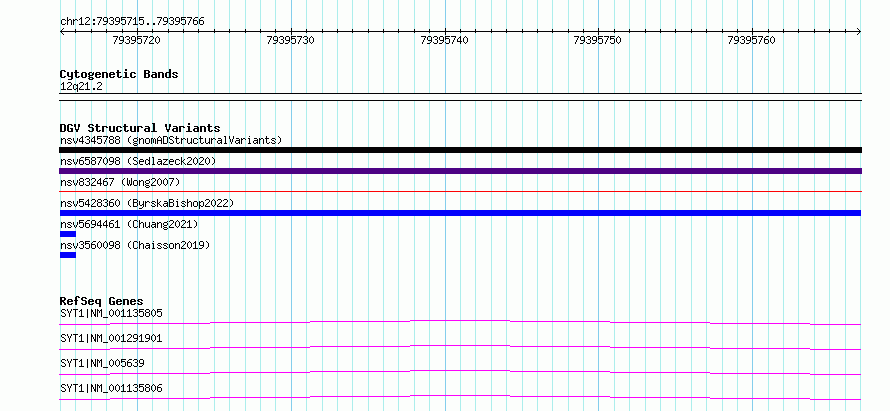Open variant nsv5694461 (Chuang2021) label

tap(129, 224)
